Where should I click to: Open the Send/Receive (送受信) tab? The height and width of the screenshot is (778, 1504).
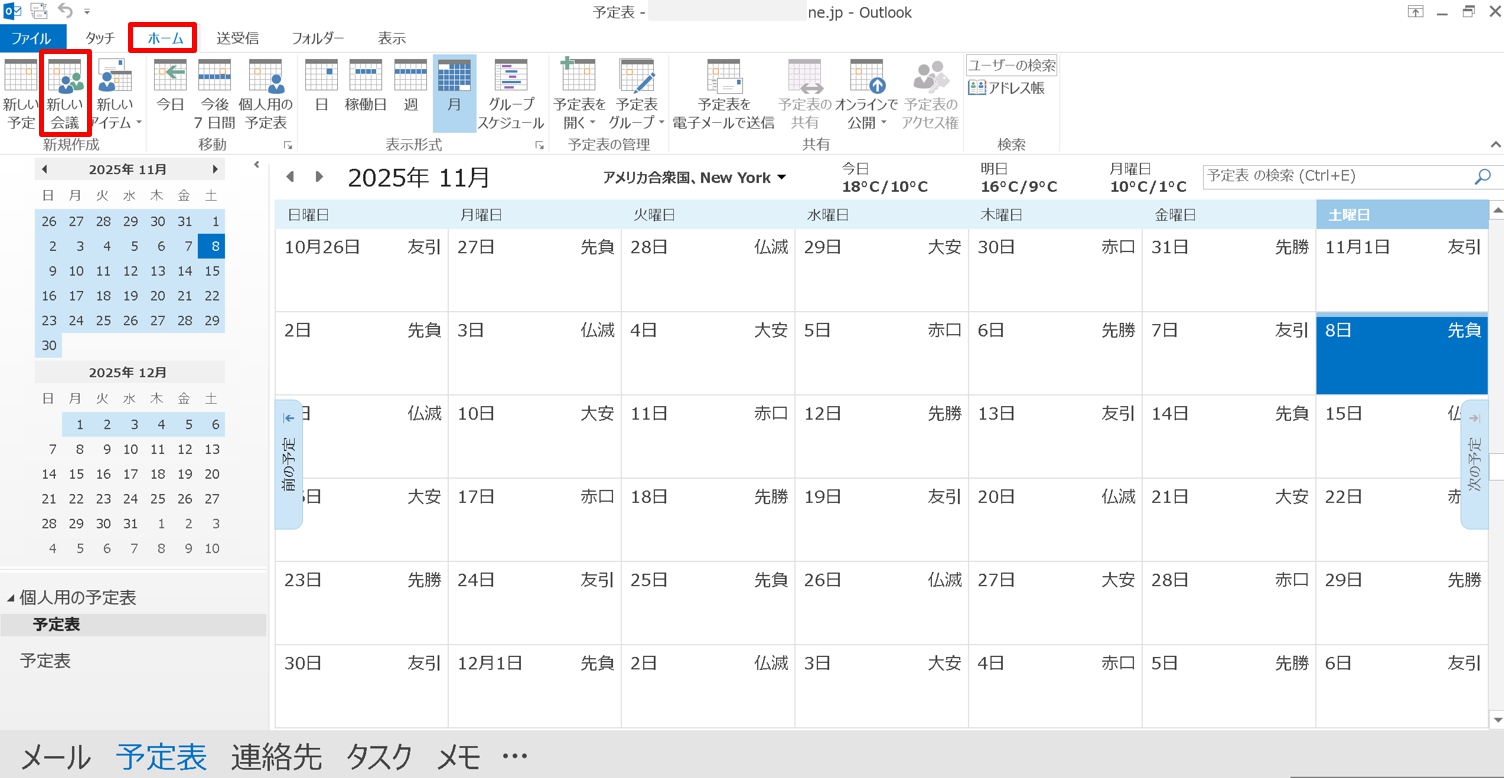coord(237,38)
